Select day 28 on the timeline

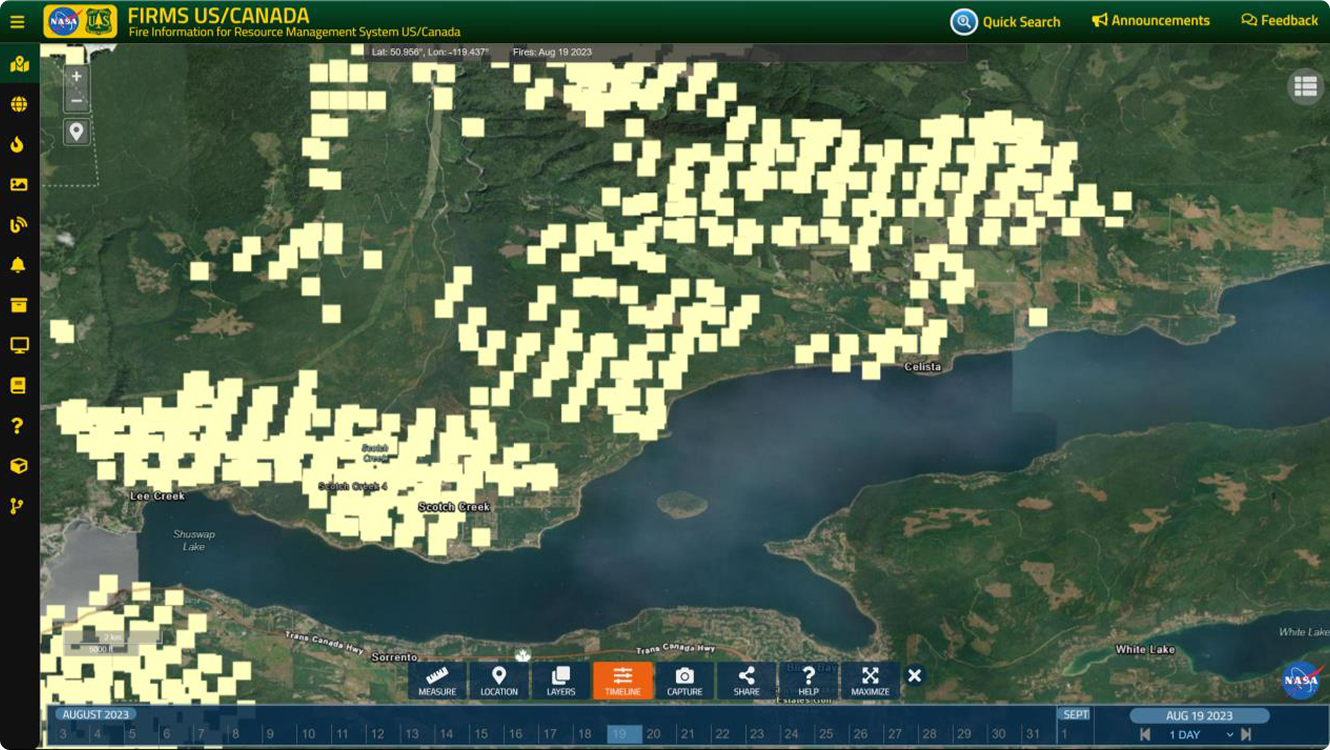[929, 734]
